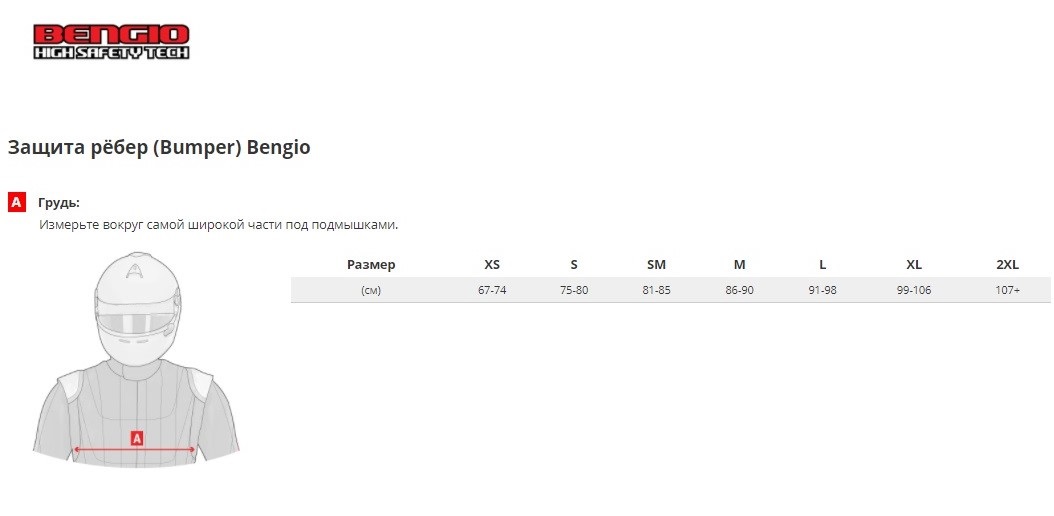Select the XL size column header
The image size is (1054, 516).
pos(914,265)
